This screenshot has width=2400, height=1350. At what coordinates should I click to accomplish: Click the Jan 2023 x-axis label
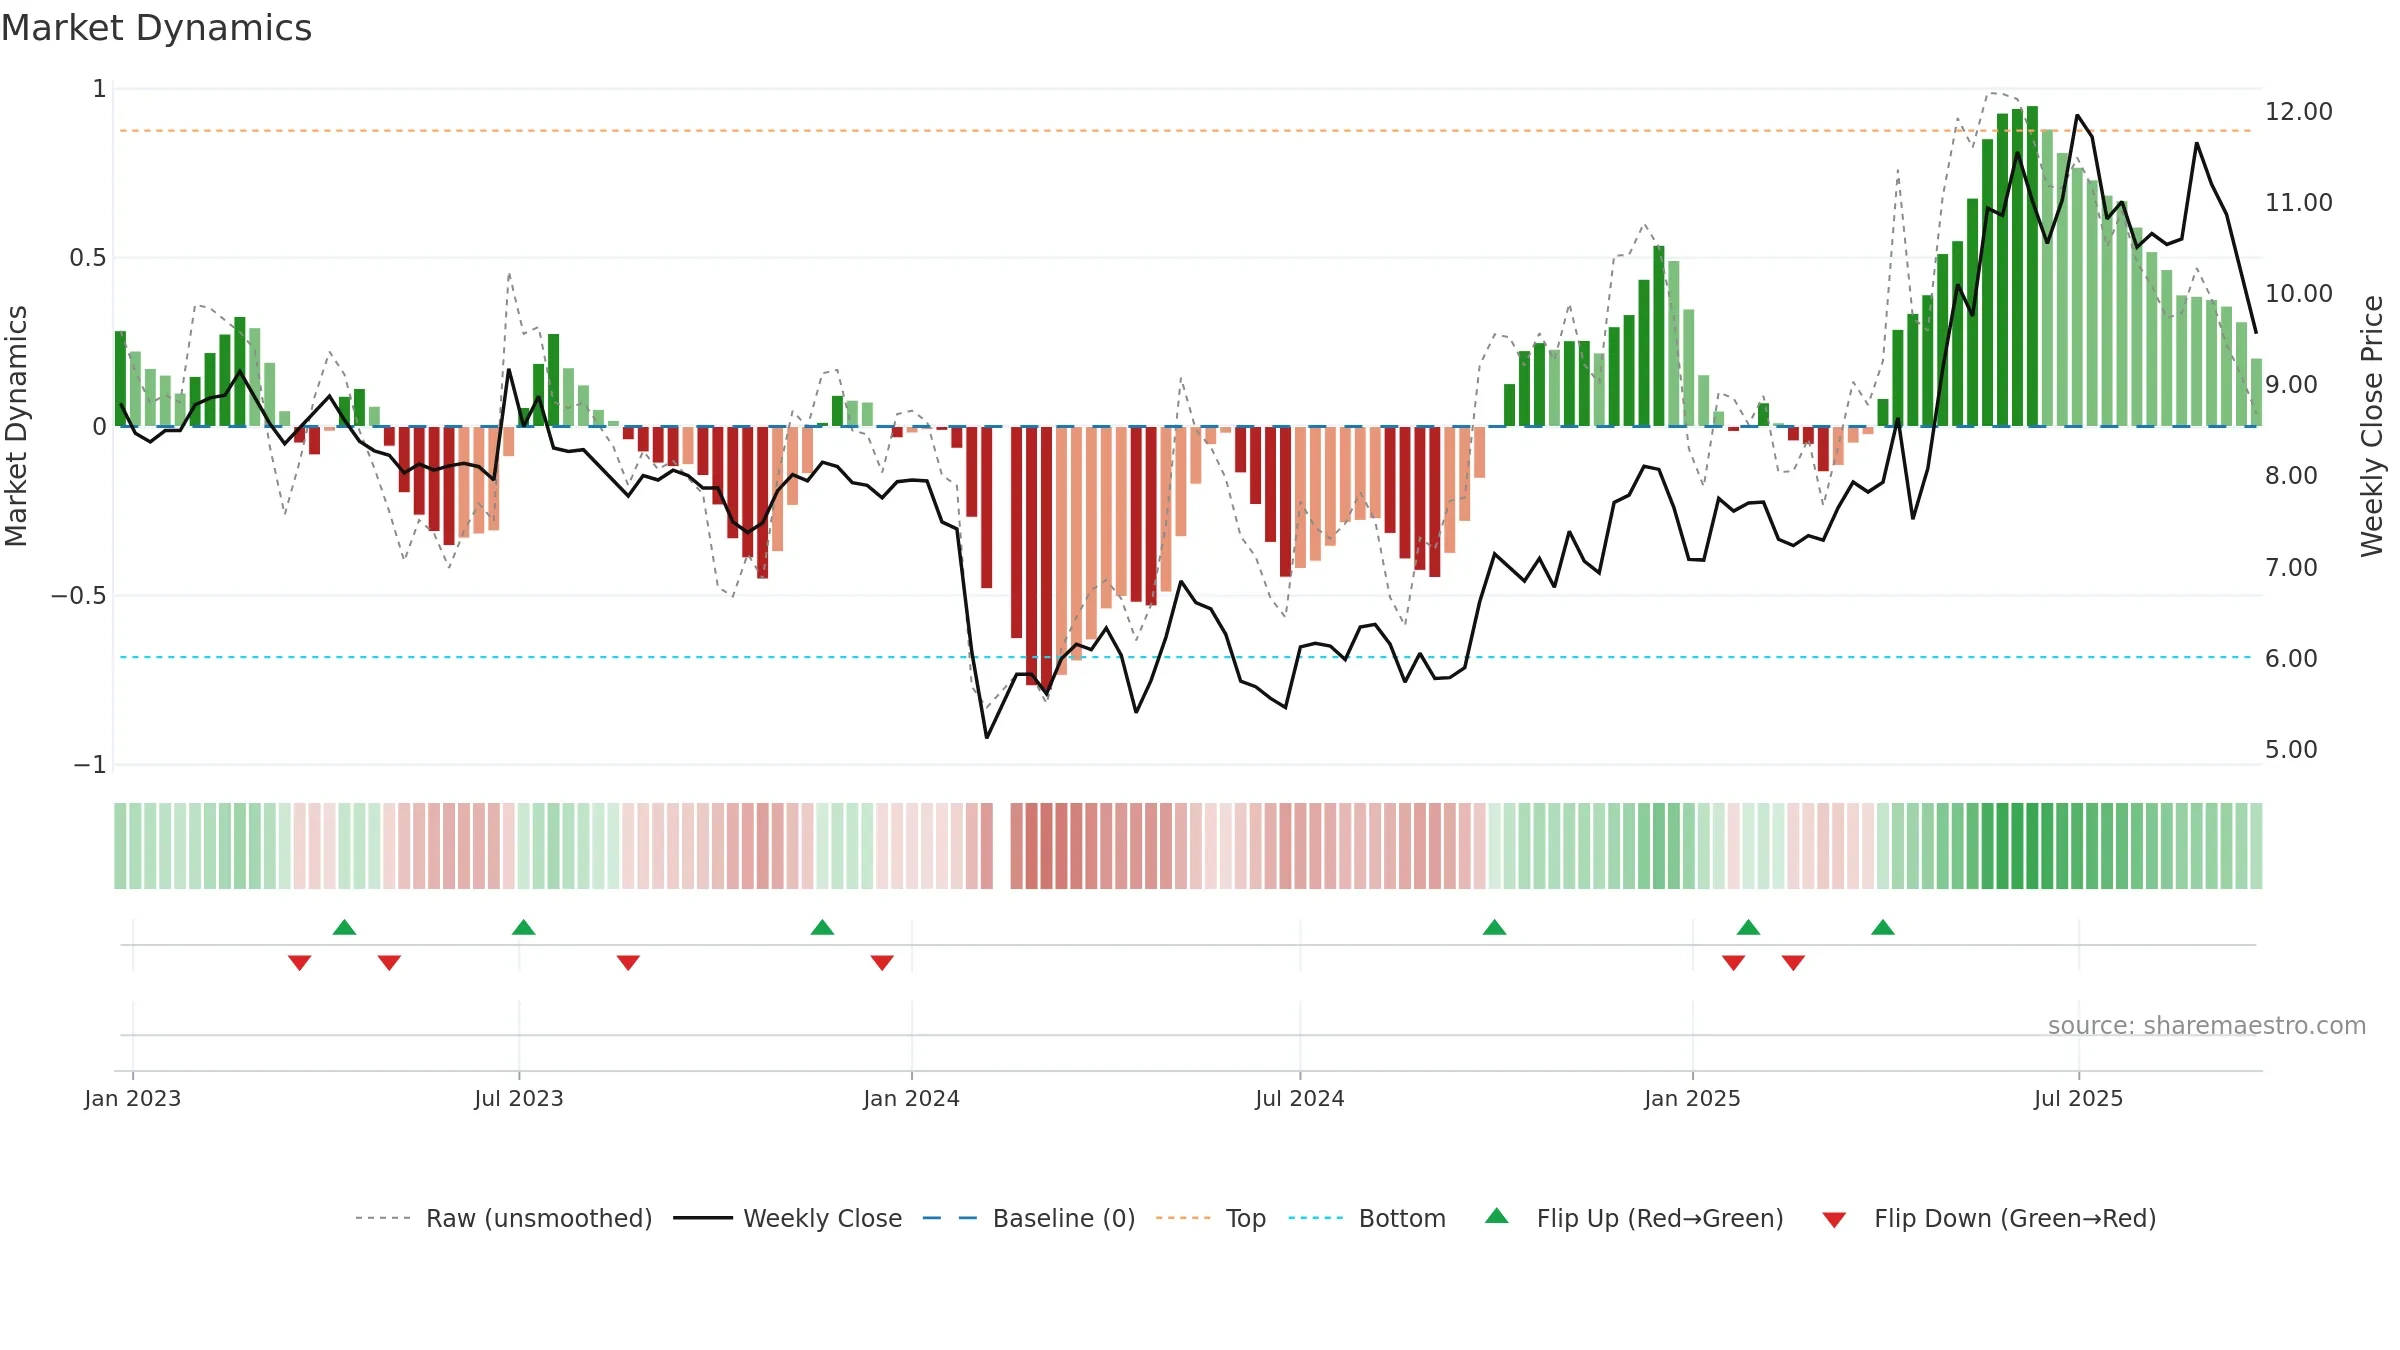pos(133,1099)
